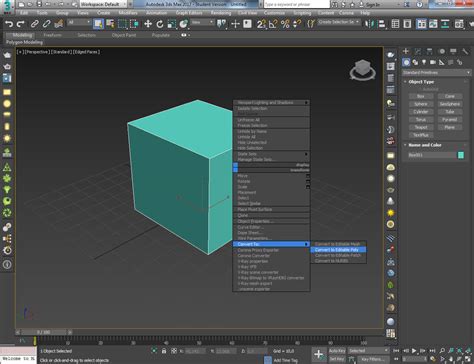Image resolution: width=474 pixels, height=364 pixels.
Task: Open the key mode Selected dropdown
Action: [368, 351]
